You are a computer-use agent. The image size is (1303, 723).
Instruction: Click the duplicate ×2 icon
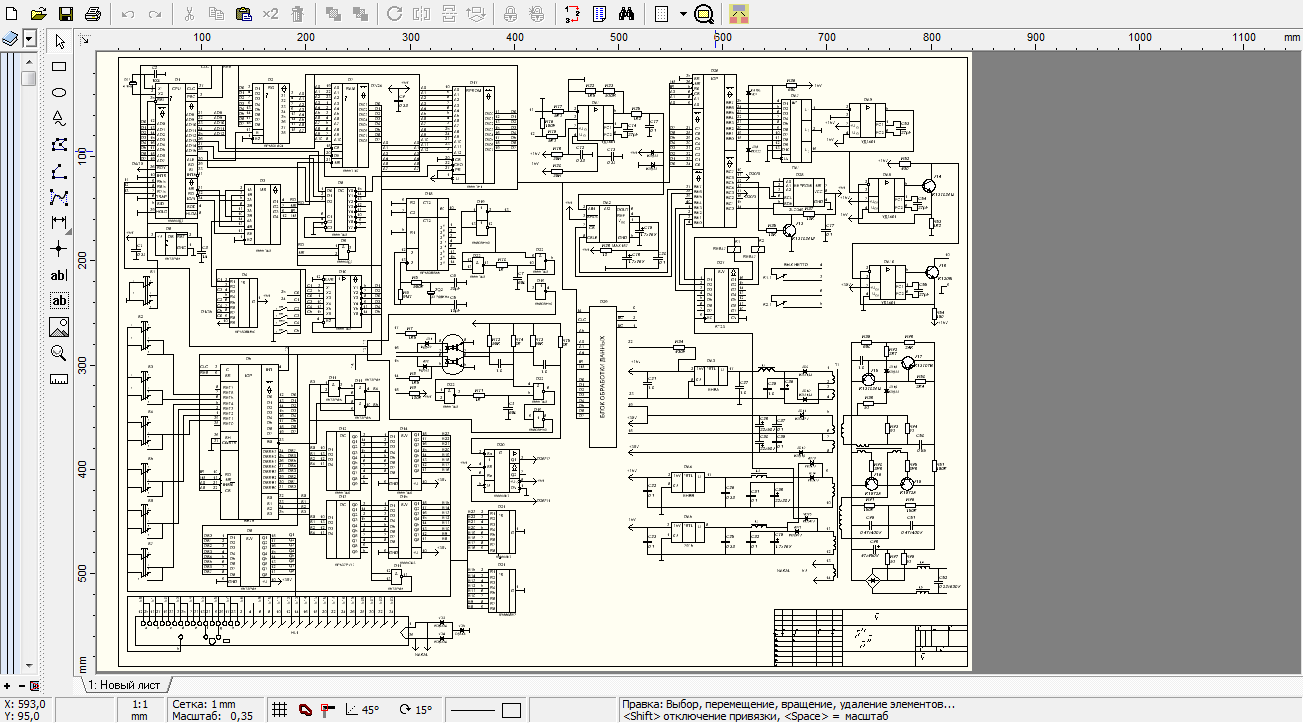click(270, 14)
